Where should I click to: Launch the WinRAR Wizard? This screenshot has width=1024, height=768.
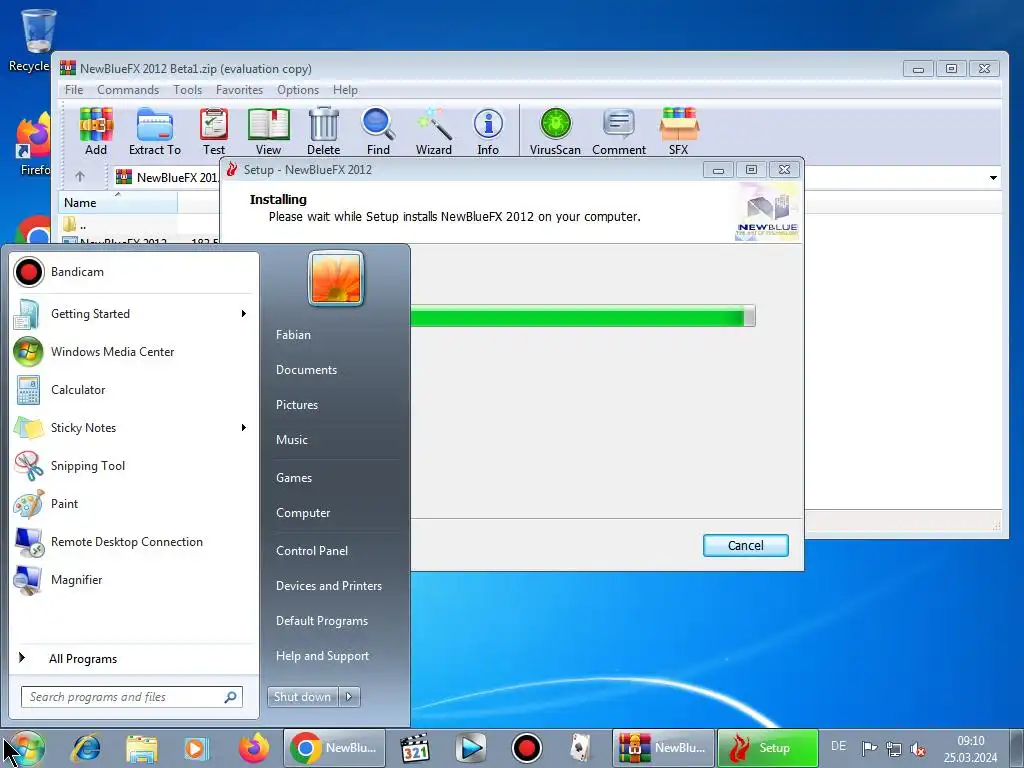(434, 131)
